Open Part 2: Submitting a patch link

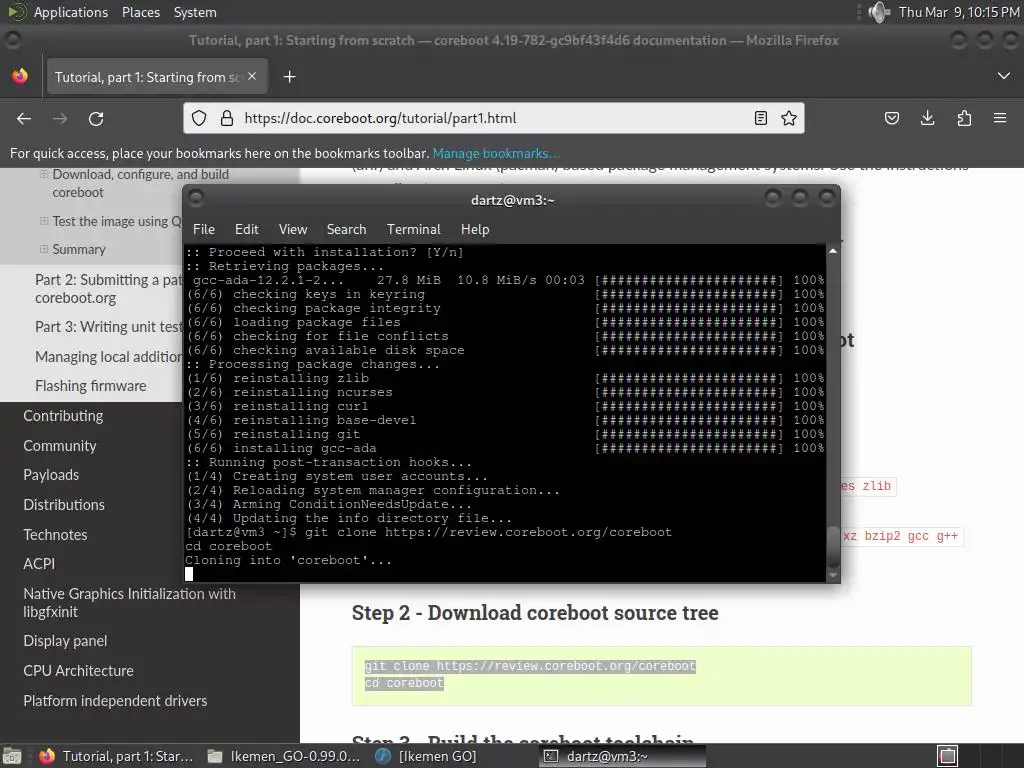pos(108,289)
